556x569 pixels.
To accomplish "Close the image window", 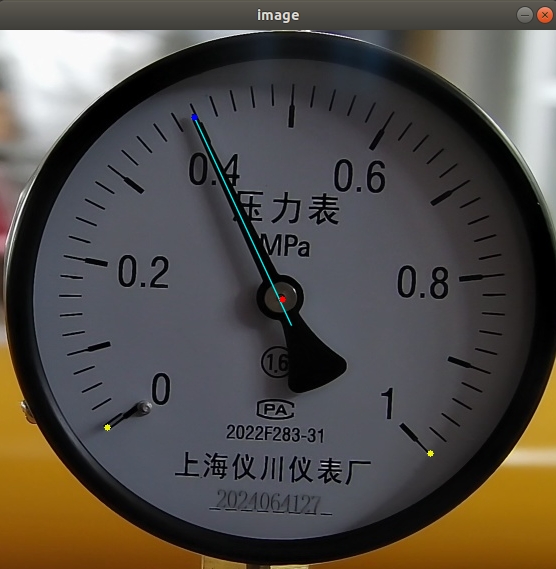I will (544, 15).
